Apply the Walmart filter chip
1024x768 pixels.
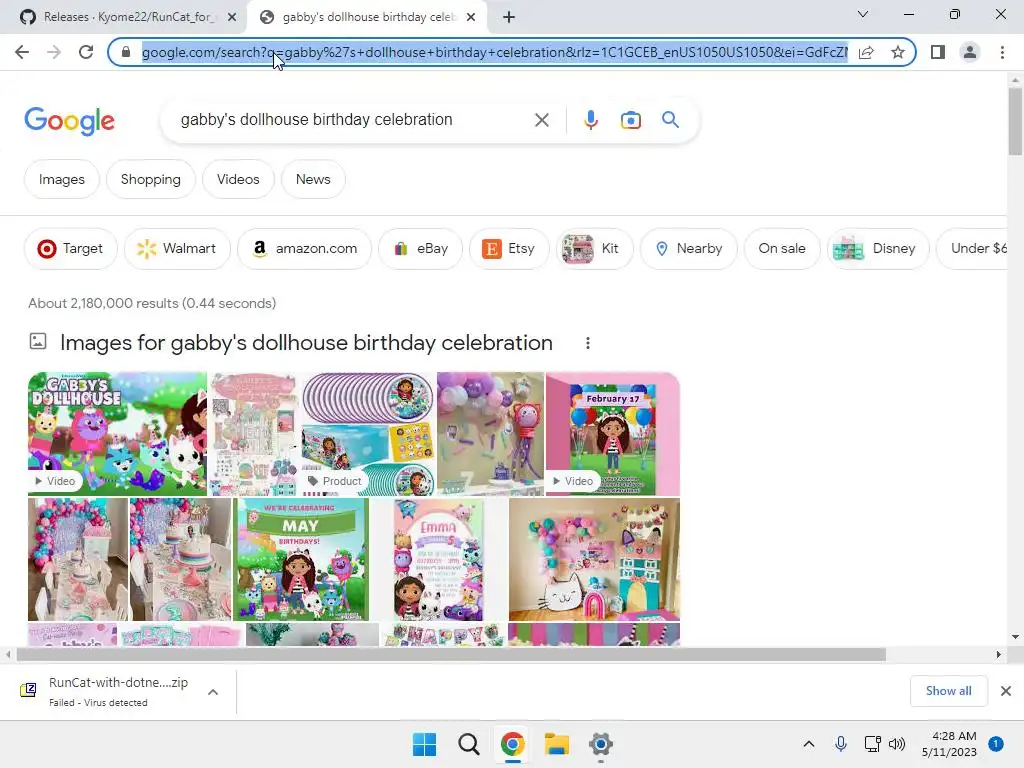tap(177, 249)
